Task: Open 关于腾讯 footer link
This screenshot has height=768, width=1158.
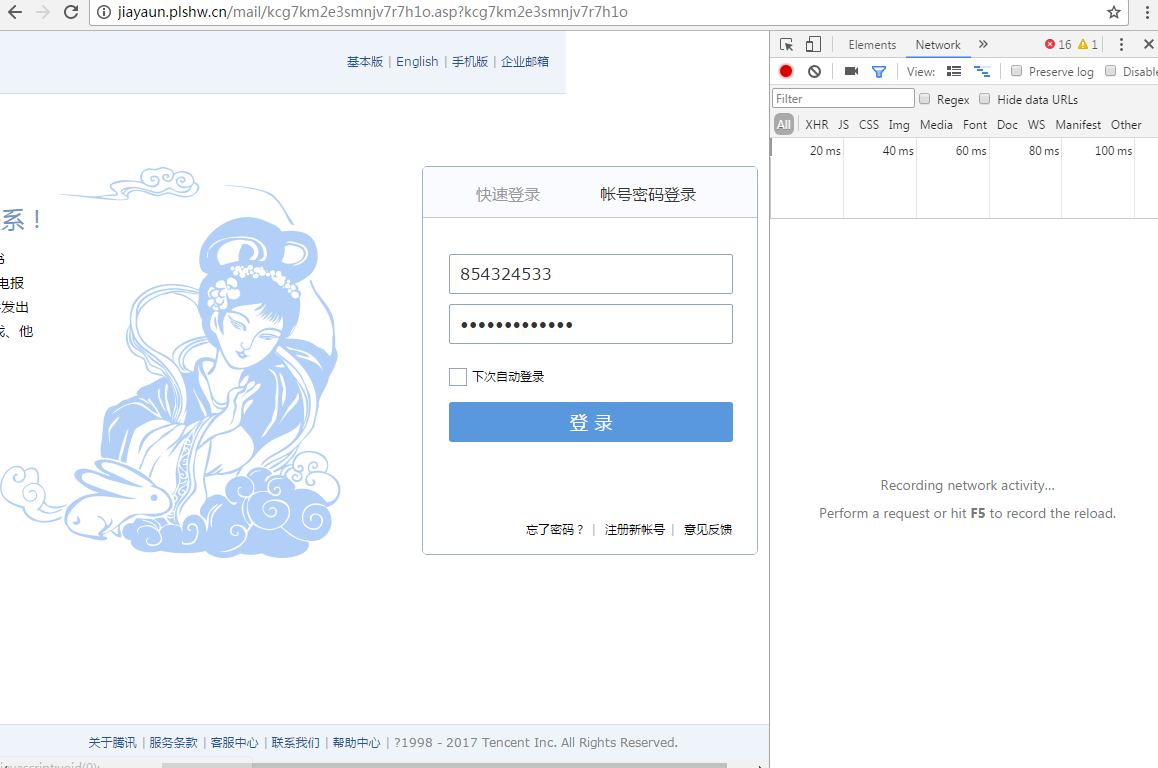Action: coord(112,742)
